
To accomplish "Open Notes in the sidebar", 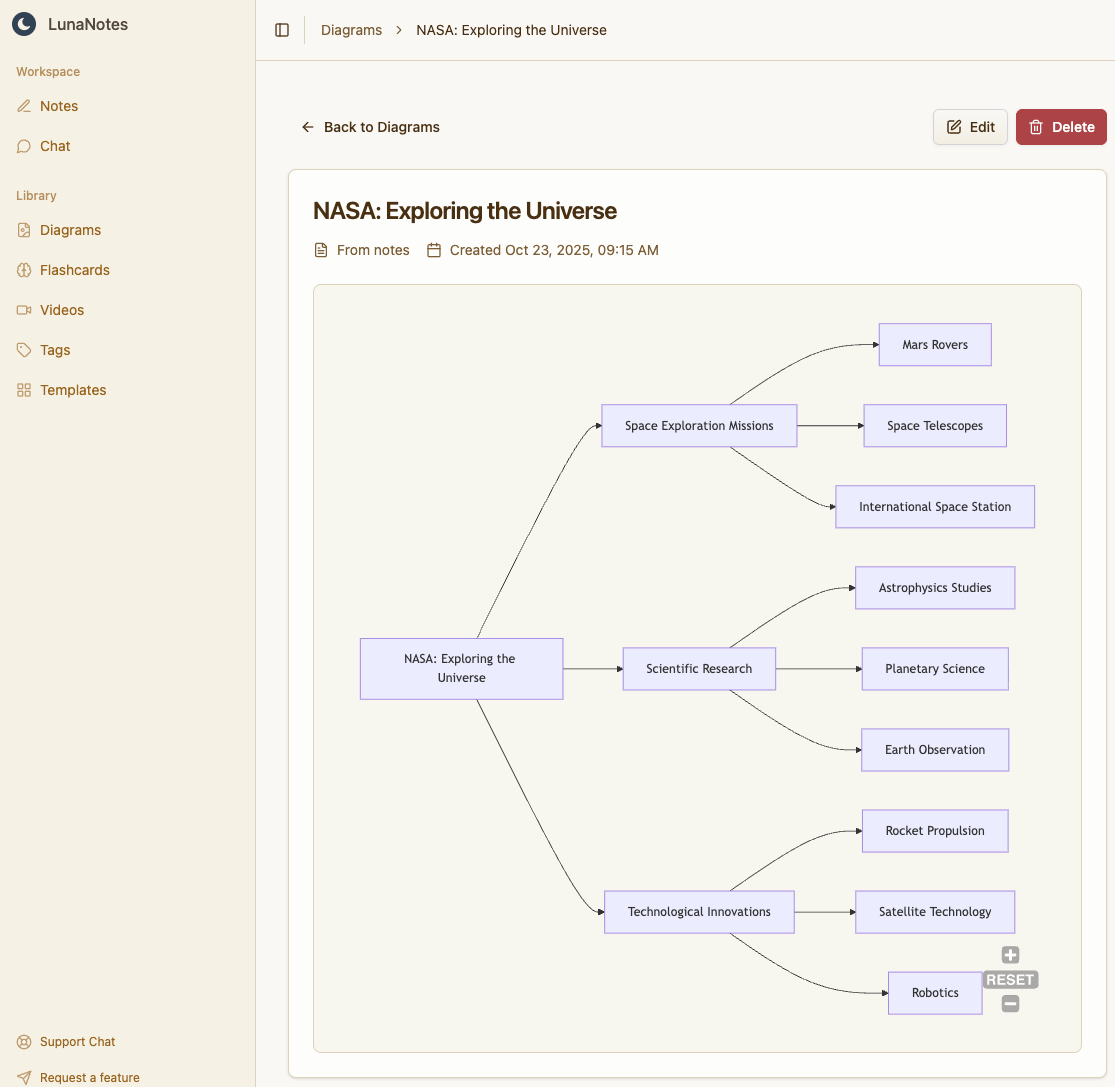I will point(58,106).
